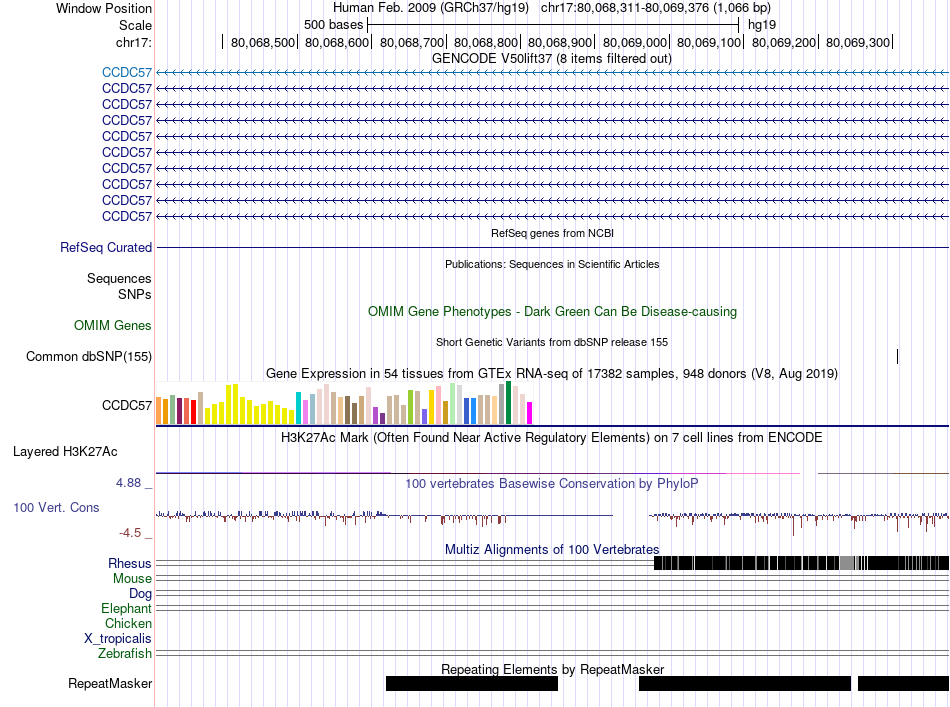Click the Mouse alignment label
Image resolution: width=950 pixels, height=707 pixels.
(132, 579)
